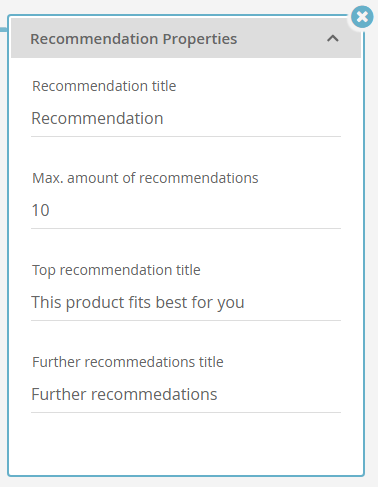Click the 'Further recommedations' value text
Screen dimensions: 378x487
point(124,394)
